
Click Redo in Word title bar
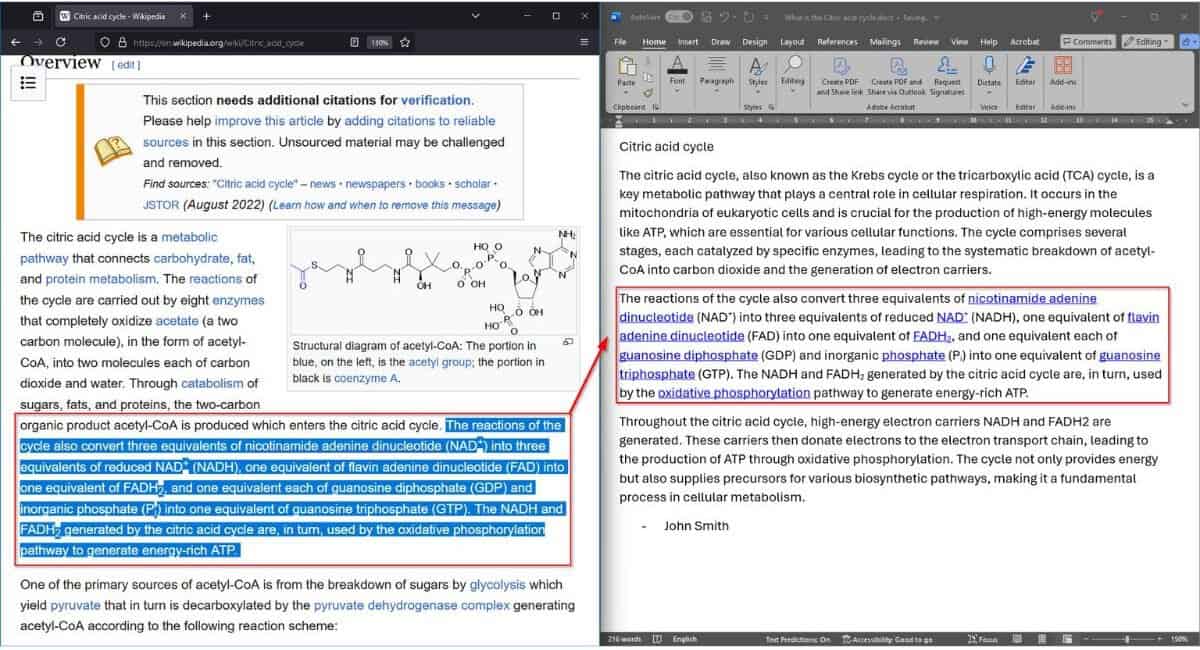click(748, 17)
